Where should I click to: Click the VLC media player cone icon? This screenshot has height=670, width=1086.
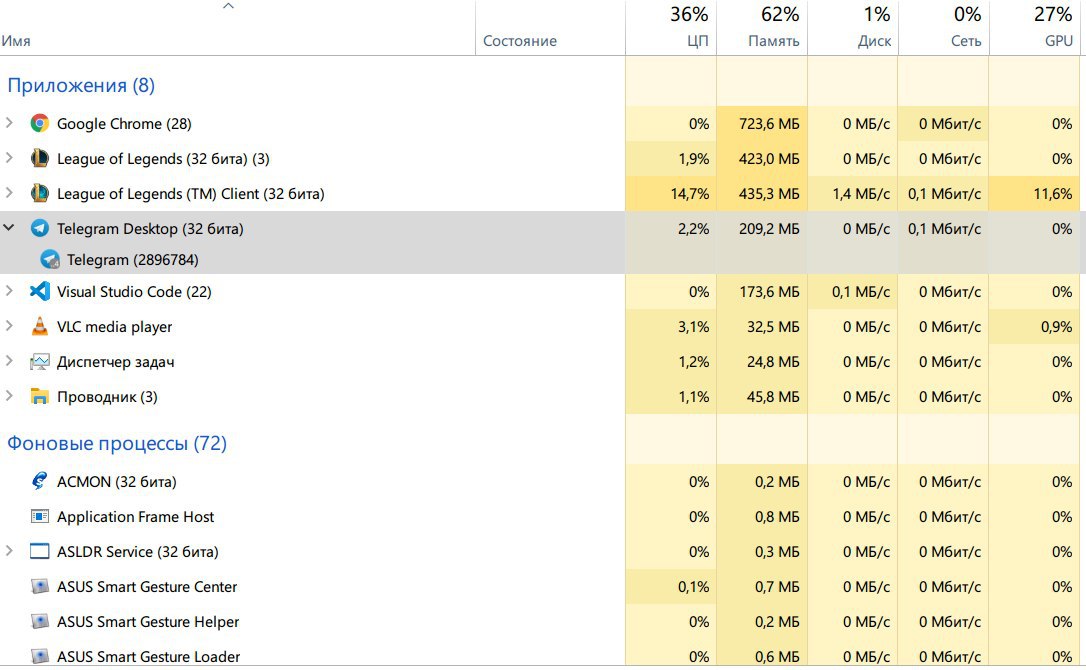[39, 326]
